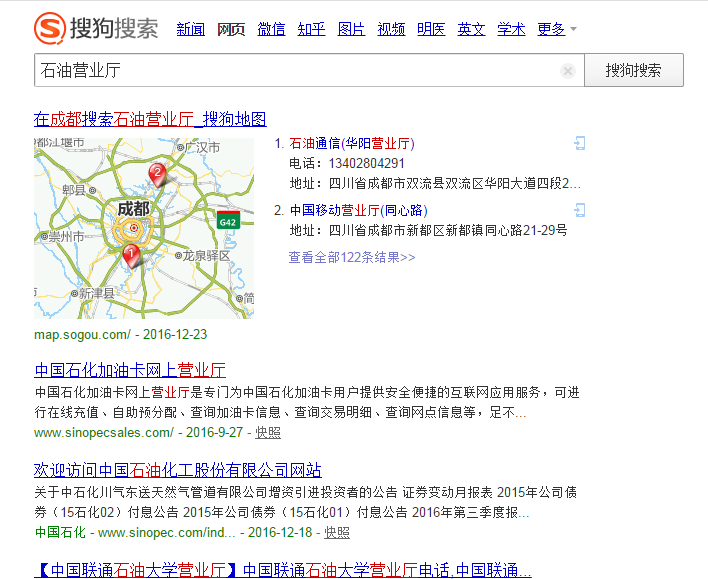Viewport: 708px width, 579px height.
Task: Go to 明医 search tab
Action: click(431, 29)
